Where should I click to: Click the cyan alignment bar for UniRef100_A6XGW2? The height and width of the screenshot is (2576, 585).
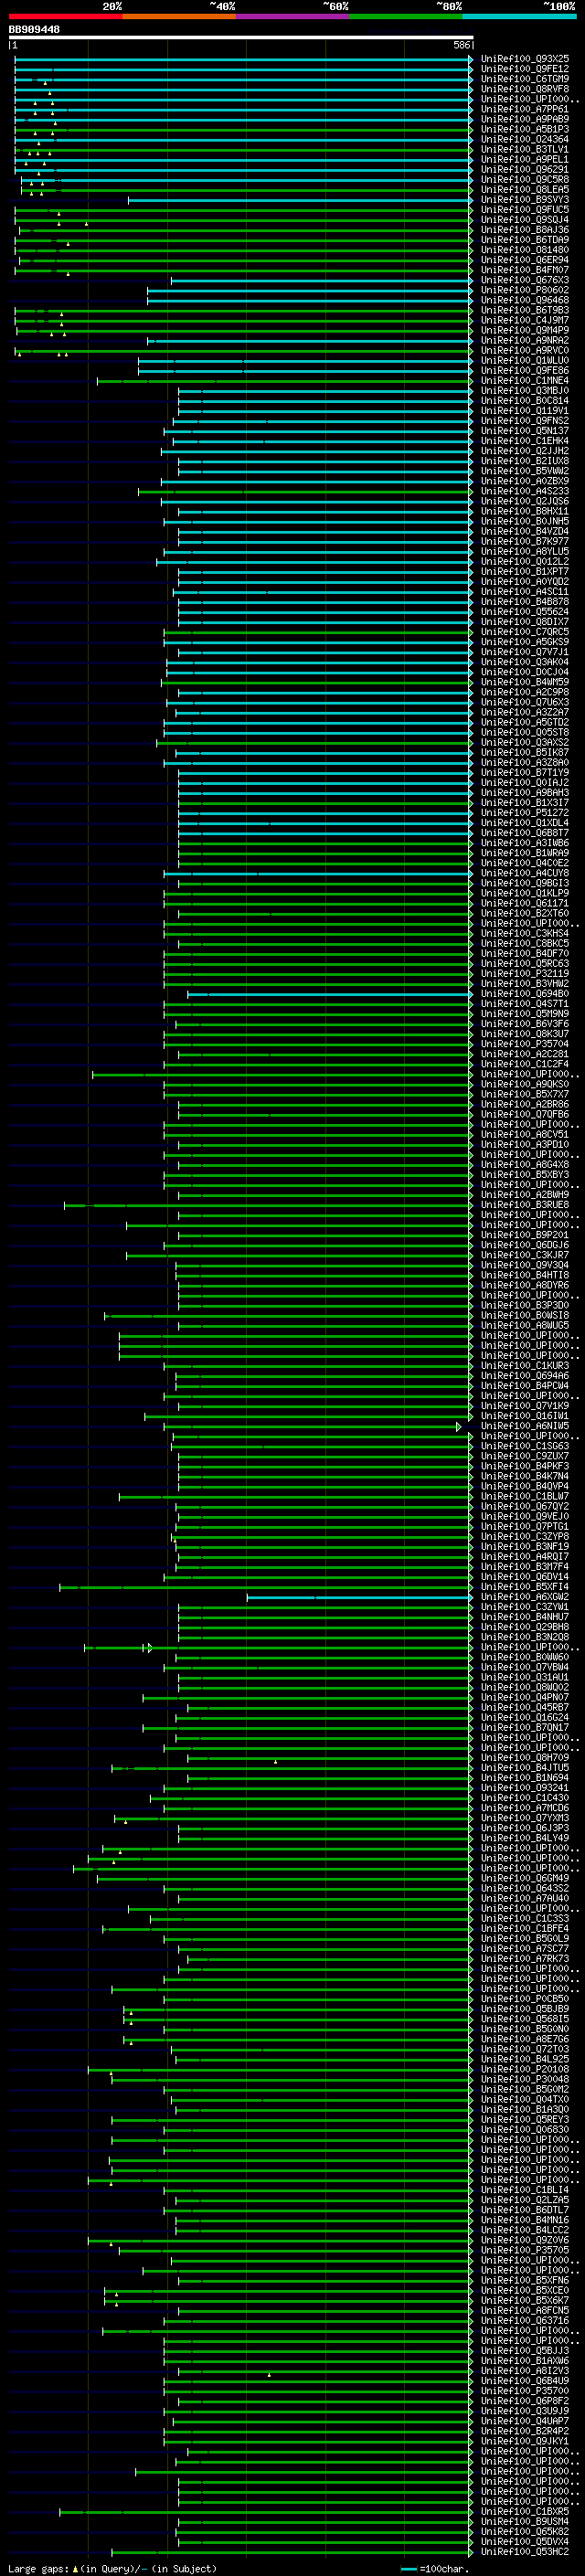click(x=359, y=1597)
